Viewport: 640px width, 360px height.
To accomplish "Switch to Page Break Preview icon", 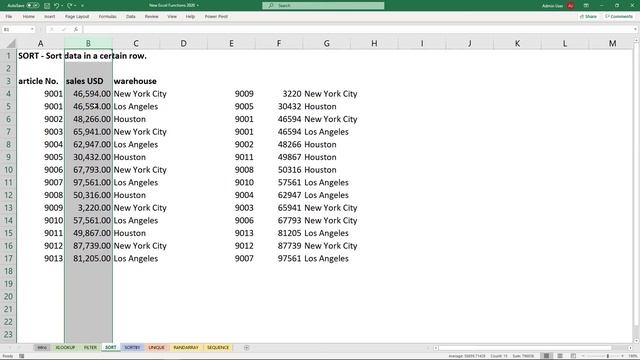I will pyautogui.click(x=573, y=356).
